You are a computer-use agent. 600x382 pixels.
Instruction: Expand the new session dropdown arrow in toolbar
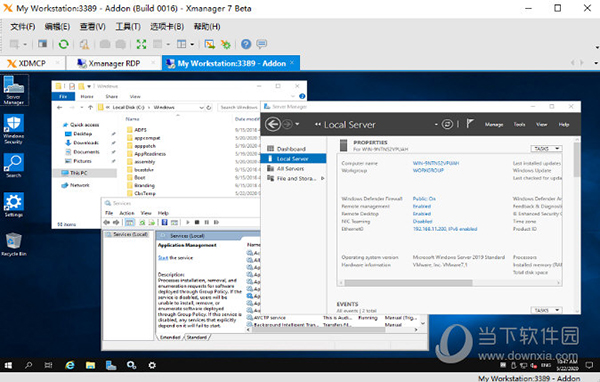(25, 44)
